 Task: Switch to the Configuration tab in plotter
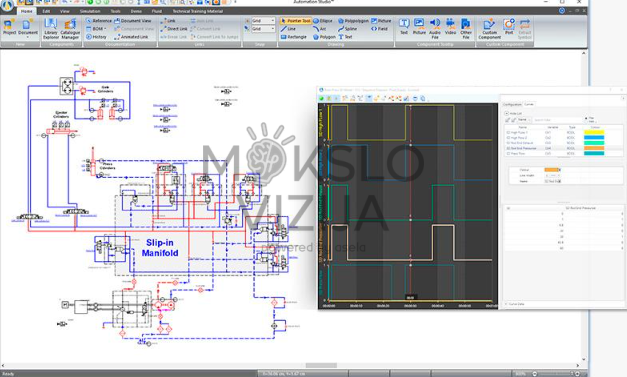coord(512,104)
